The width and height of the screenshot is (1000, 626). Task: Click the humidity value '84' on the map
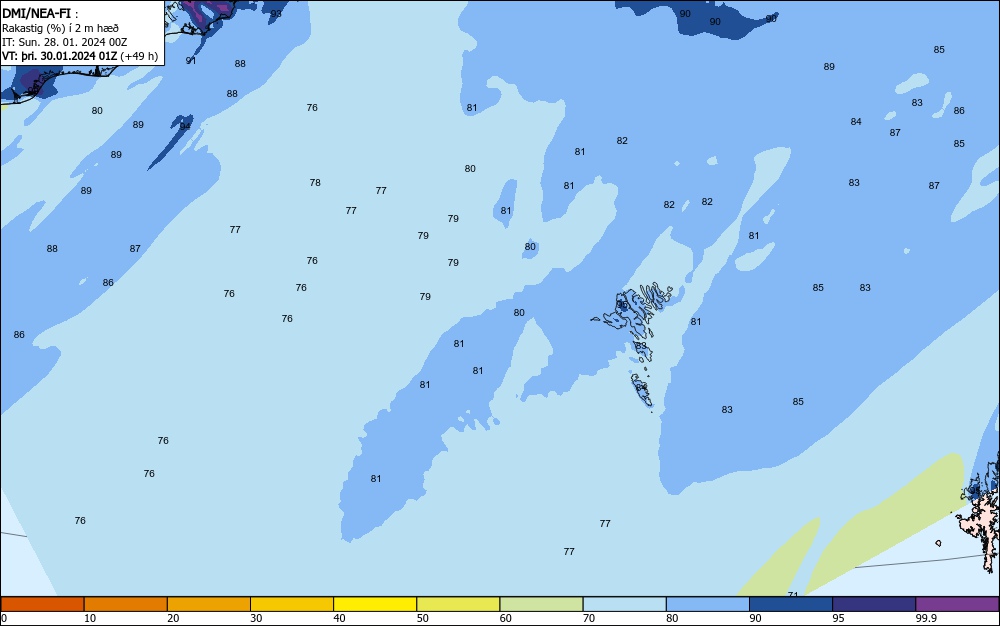click(856, 121)
